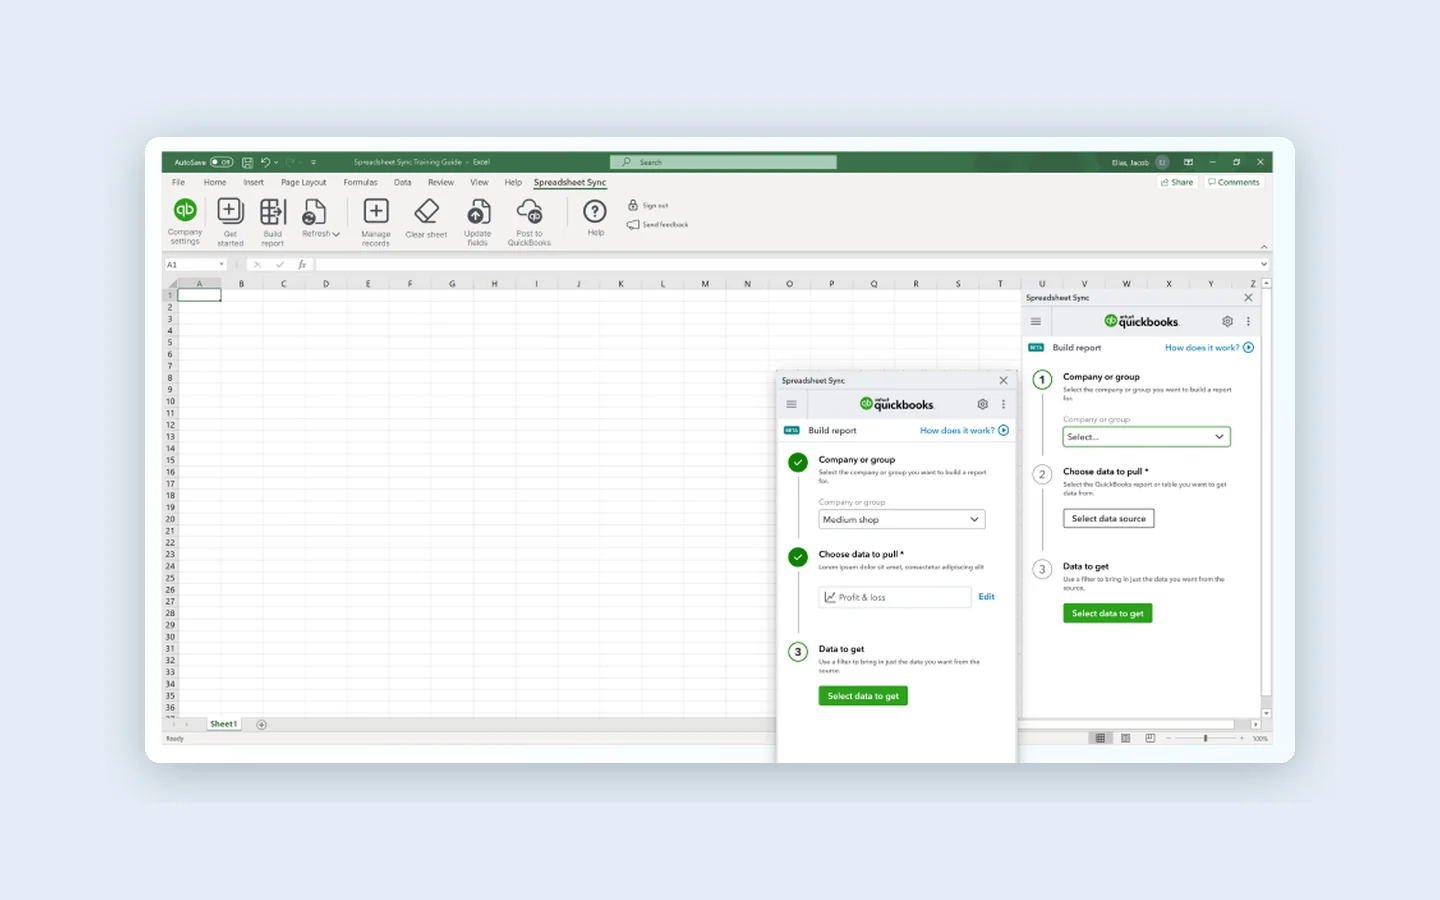Image resolution: width=1440 pixels, height=900 pixels.
Task: Click Sign out in the ribbon
Action: (x=648, y=205)
